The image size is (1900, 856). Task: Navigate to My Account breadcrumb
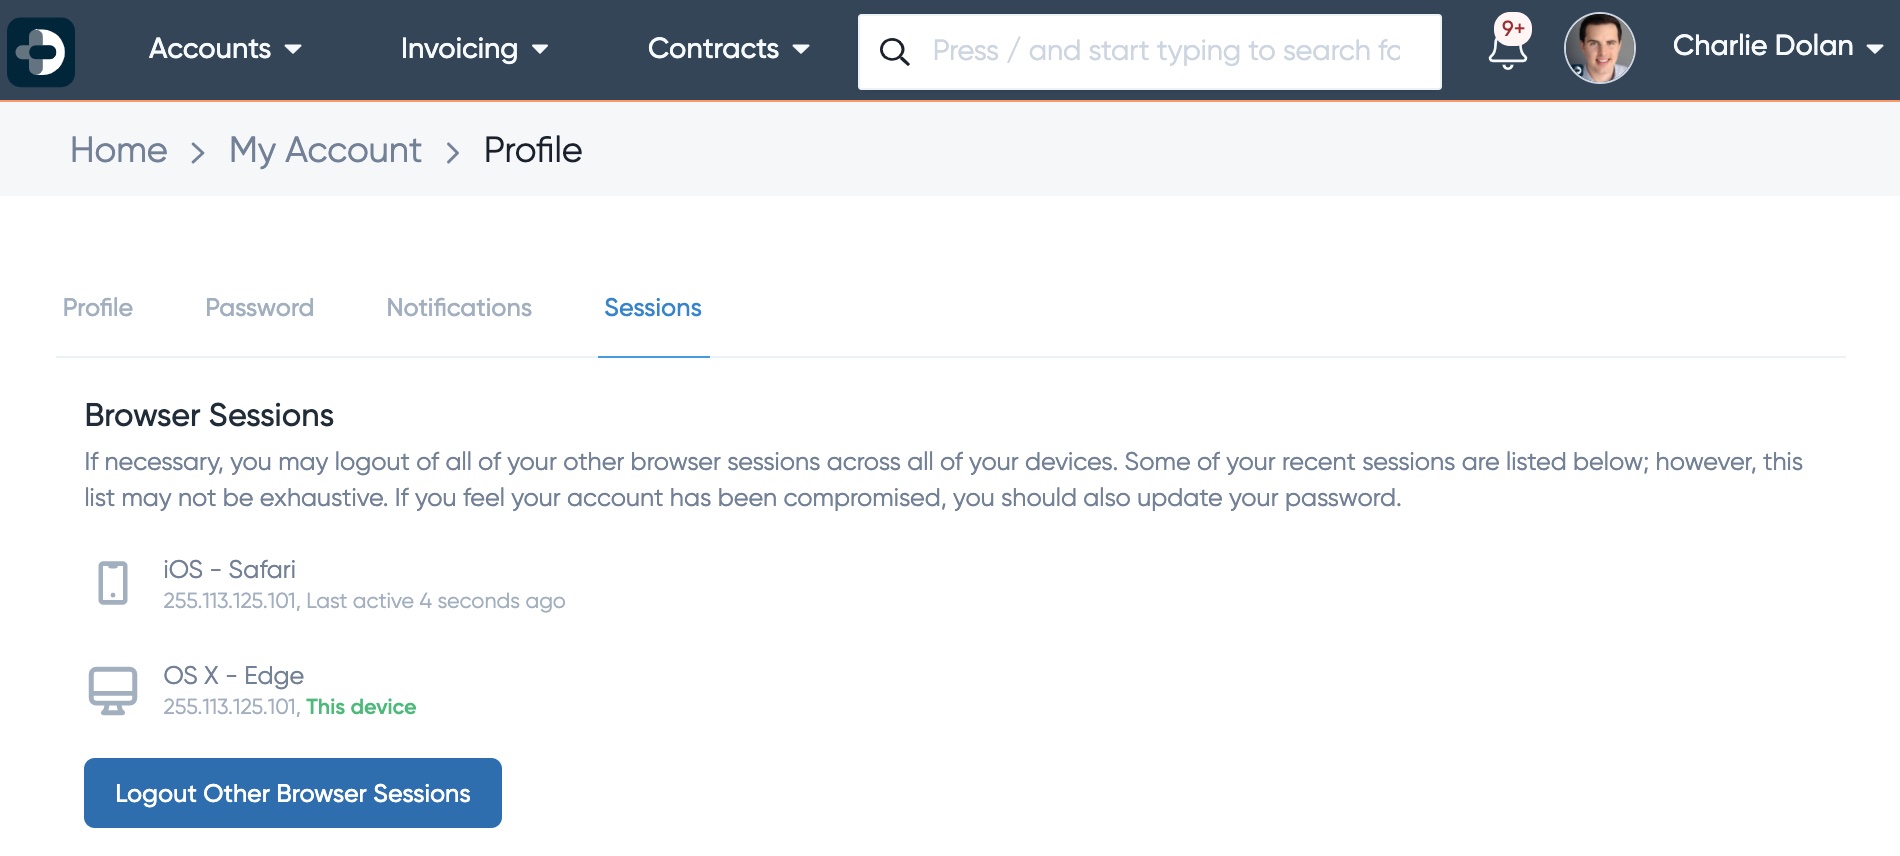point(325,150)
